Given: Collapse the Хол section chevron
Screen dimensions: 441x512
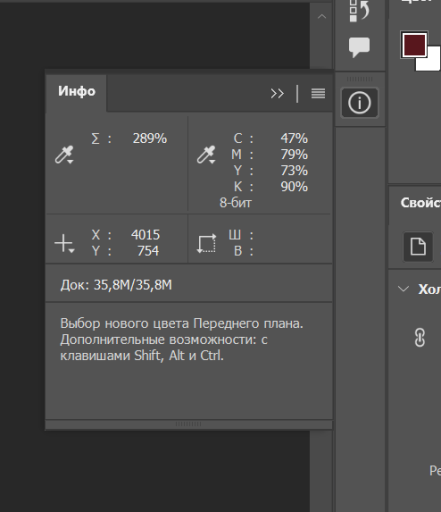Looking at the screenshot, I should click(x=403, y=289).
